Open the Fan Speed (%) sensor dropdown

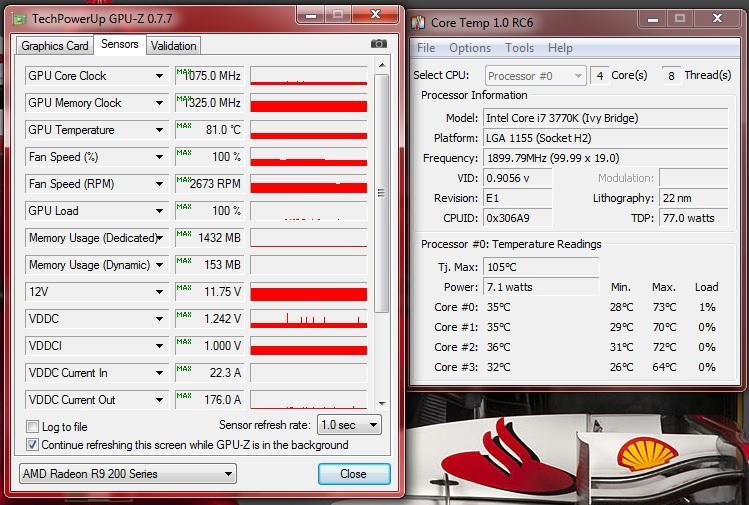point(159,157)
